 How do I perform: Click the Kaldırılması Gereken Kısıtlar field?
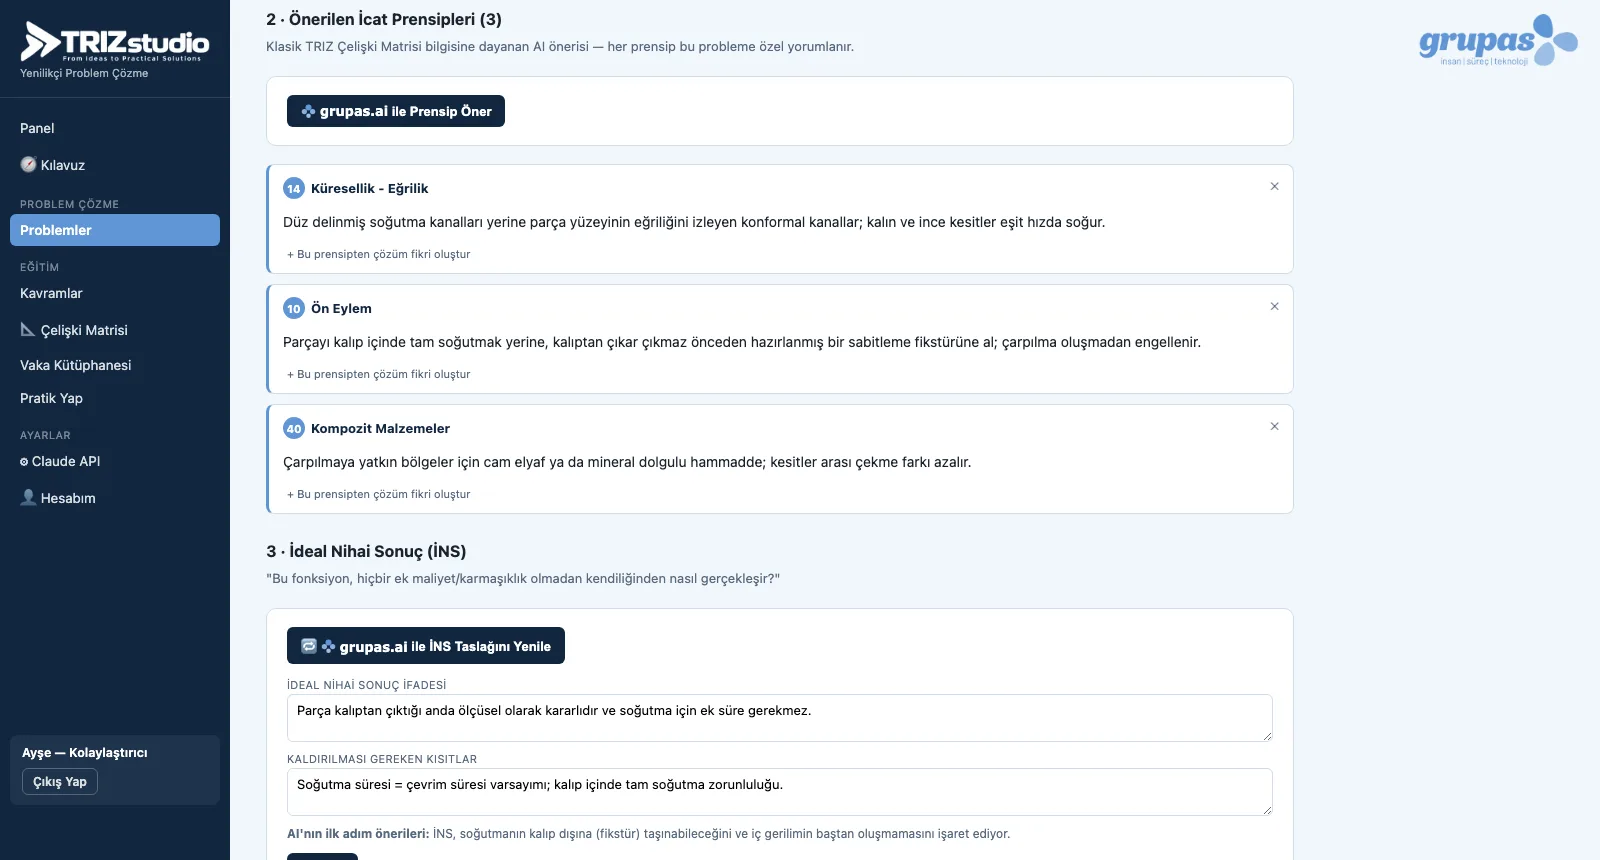780,792
